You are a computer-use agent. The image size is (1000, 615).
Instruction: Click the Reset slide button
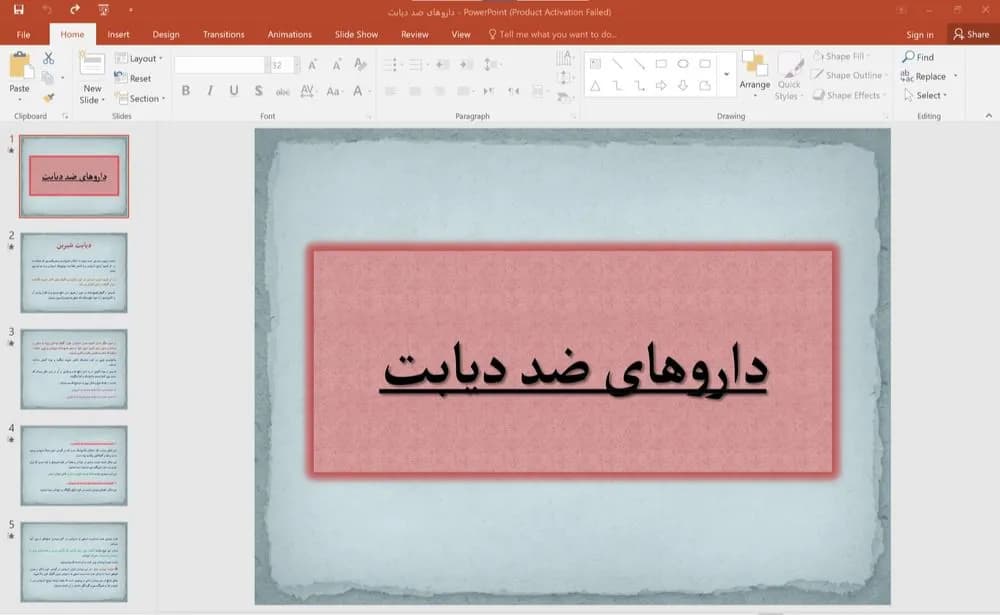click(133, 78)
